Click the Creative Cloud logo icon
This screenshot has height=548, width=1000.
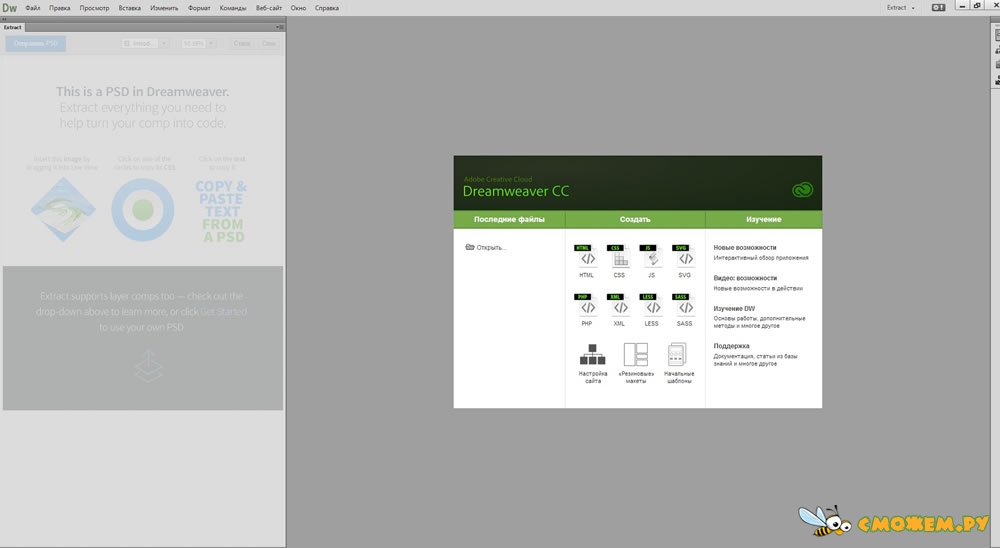802,189
